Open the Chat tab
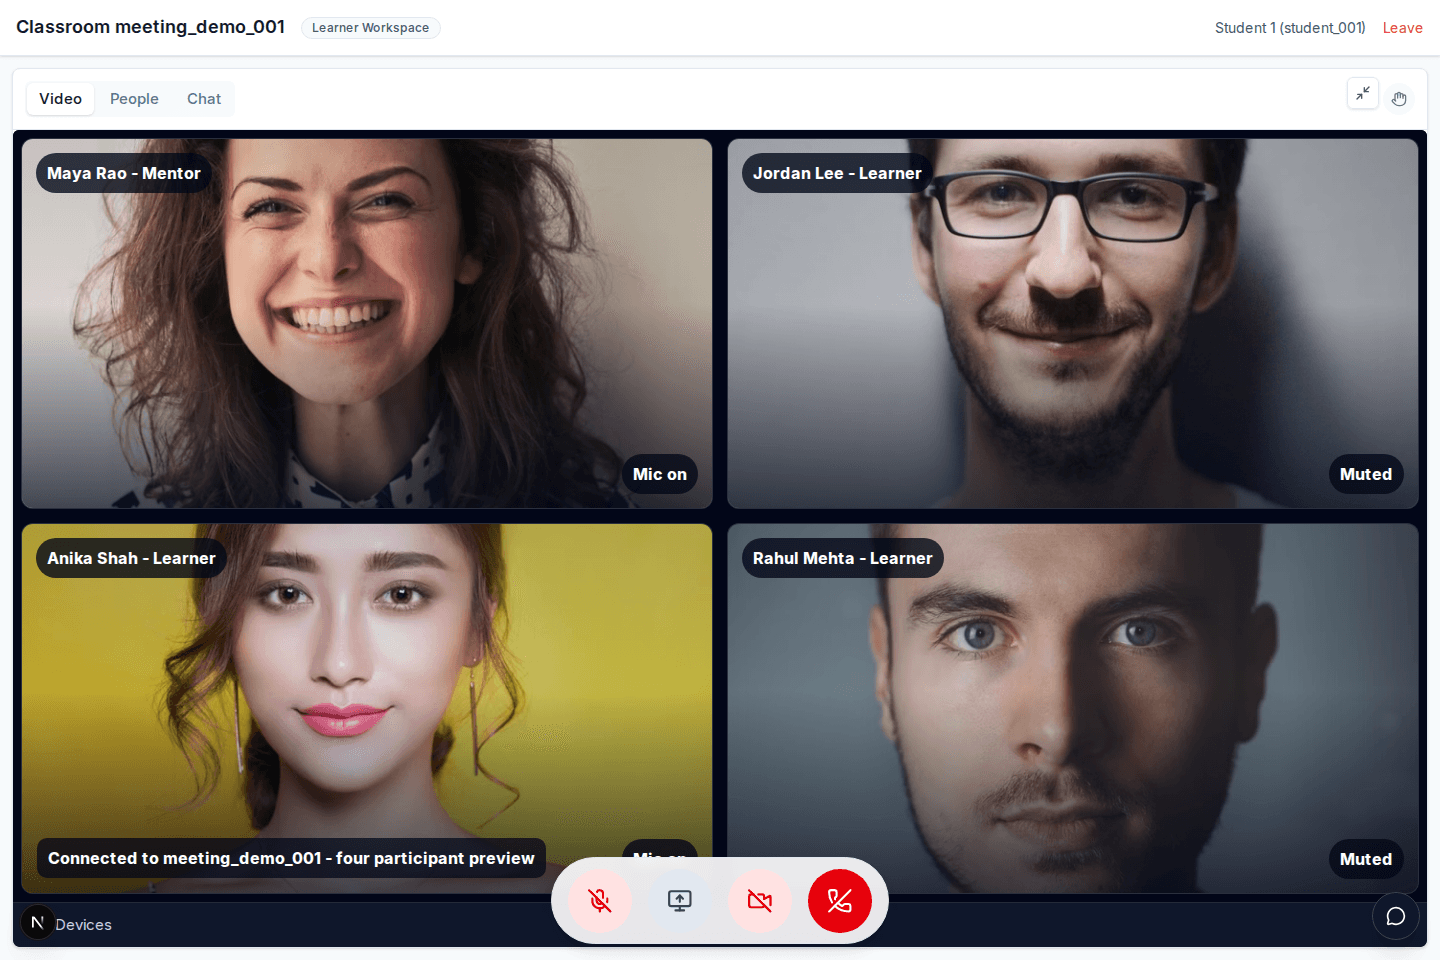Viewport: 1440px width, 960px height. pos(204,99)
